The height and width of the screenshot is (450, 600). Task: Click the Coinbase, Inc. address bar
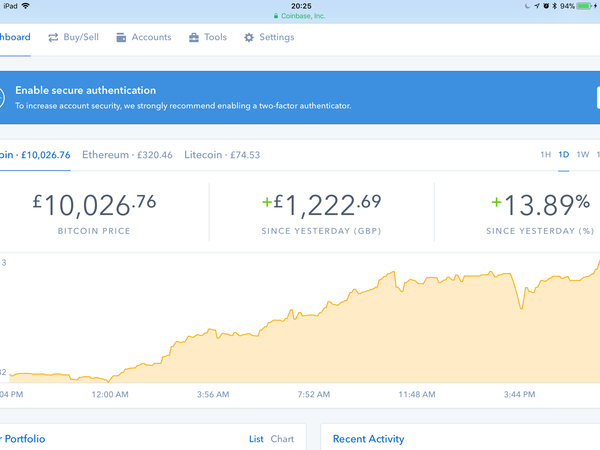click(x=300, y=16)
